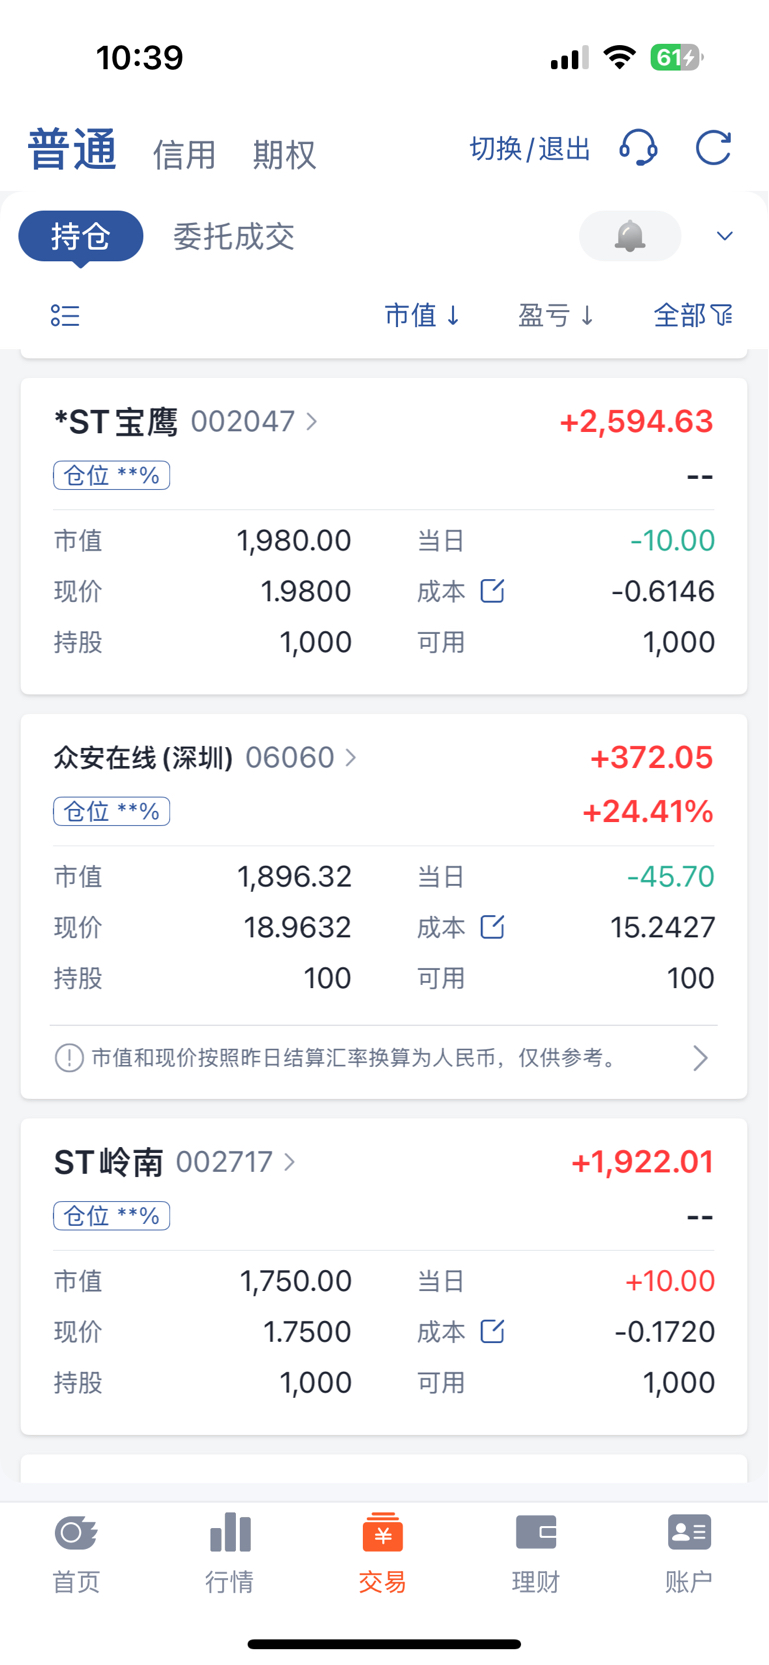Tap the customer service headset icon

[638, 148]
